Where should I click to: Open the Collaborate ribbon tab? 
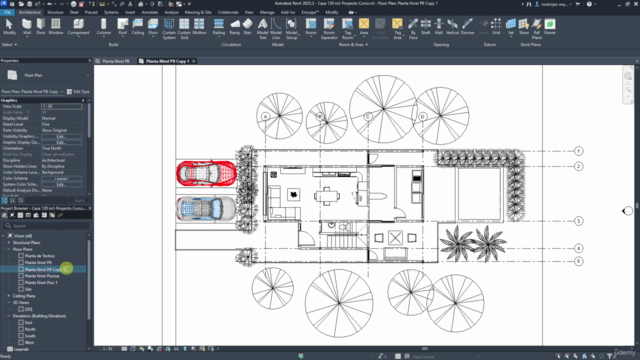[228, 12]
